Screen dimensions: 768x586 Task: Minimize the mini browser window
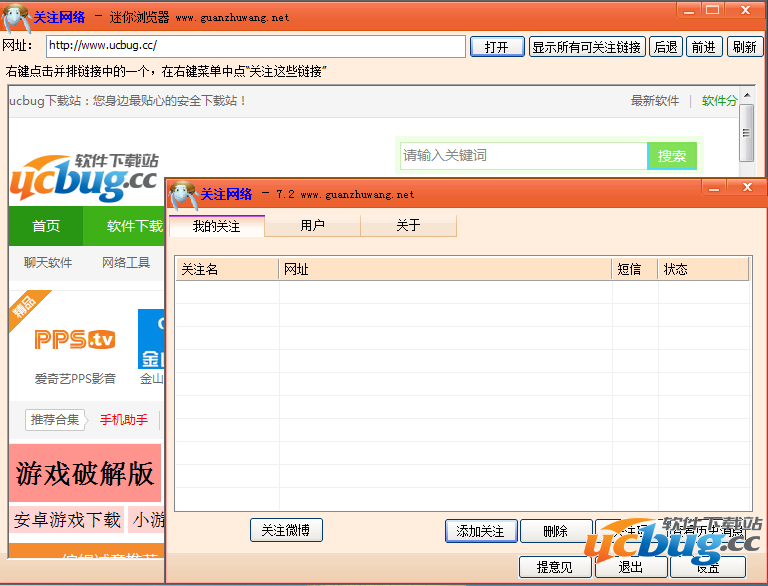689,10
